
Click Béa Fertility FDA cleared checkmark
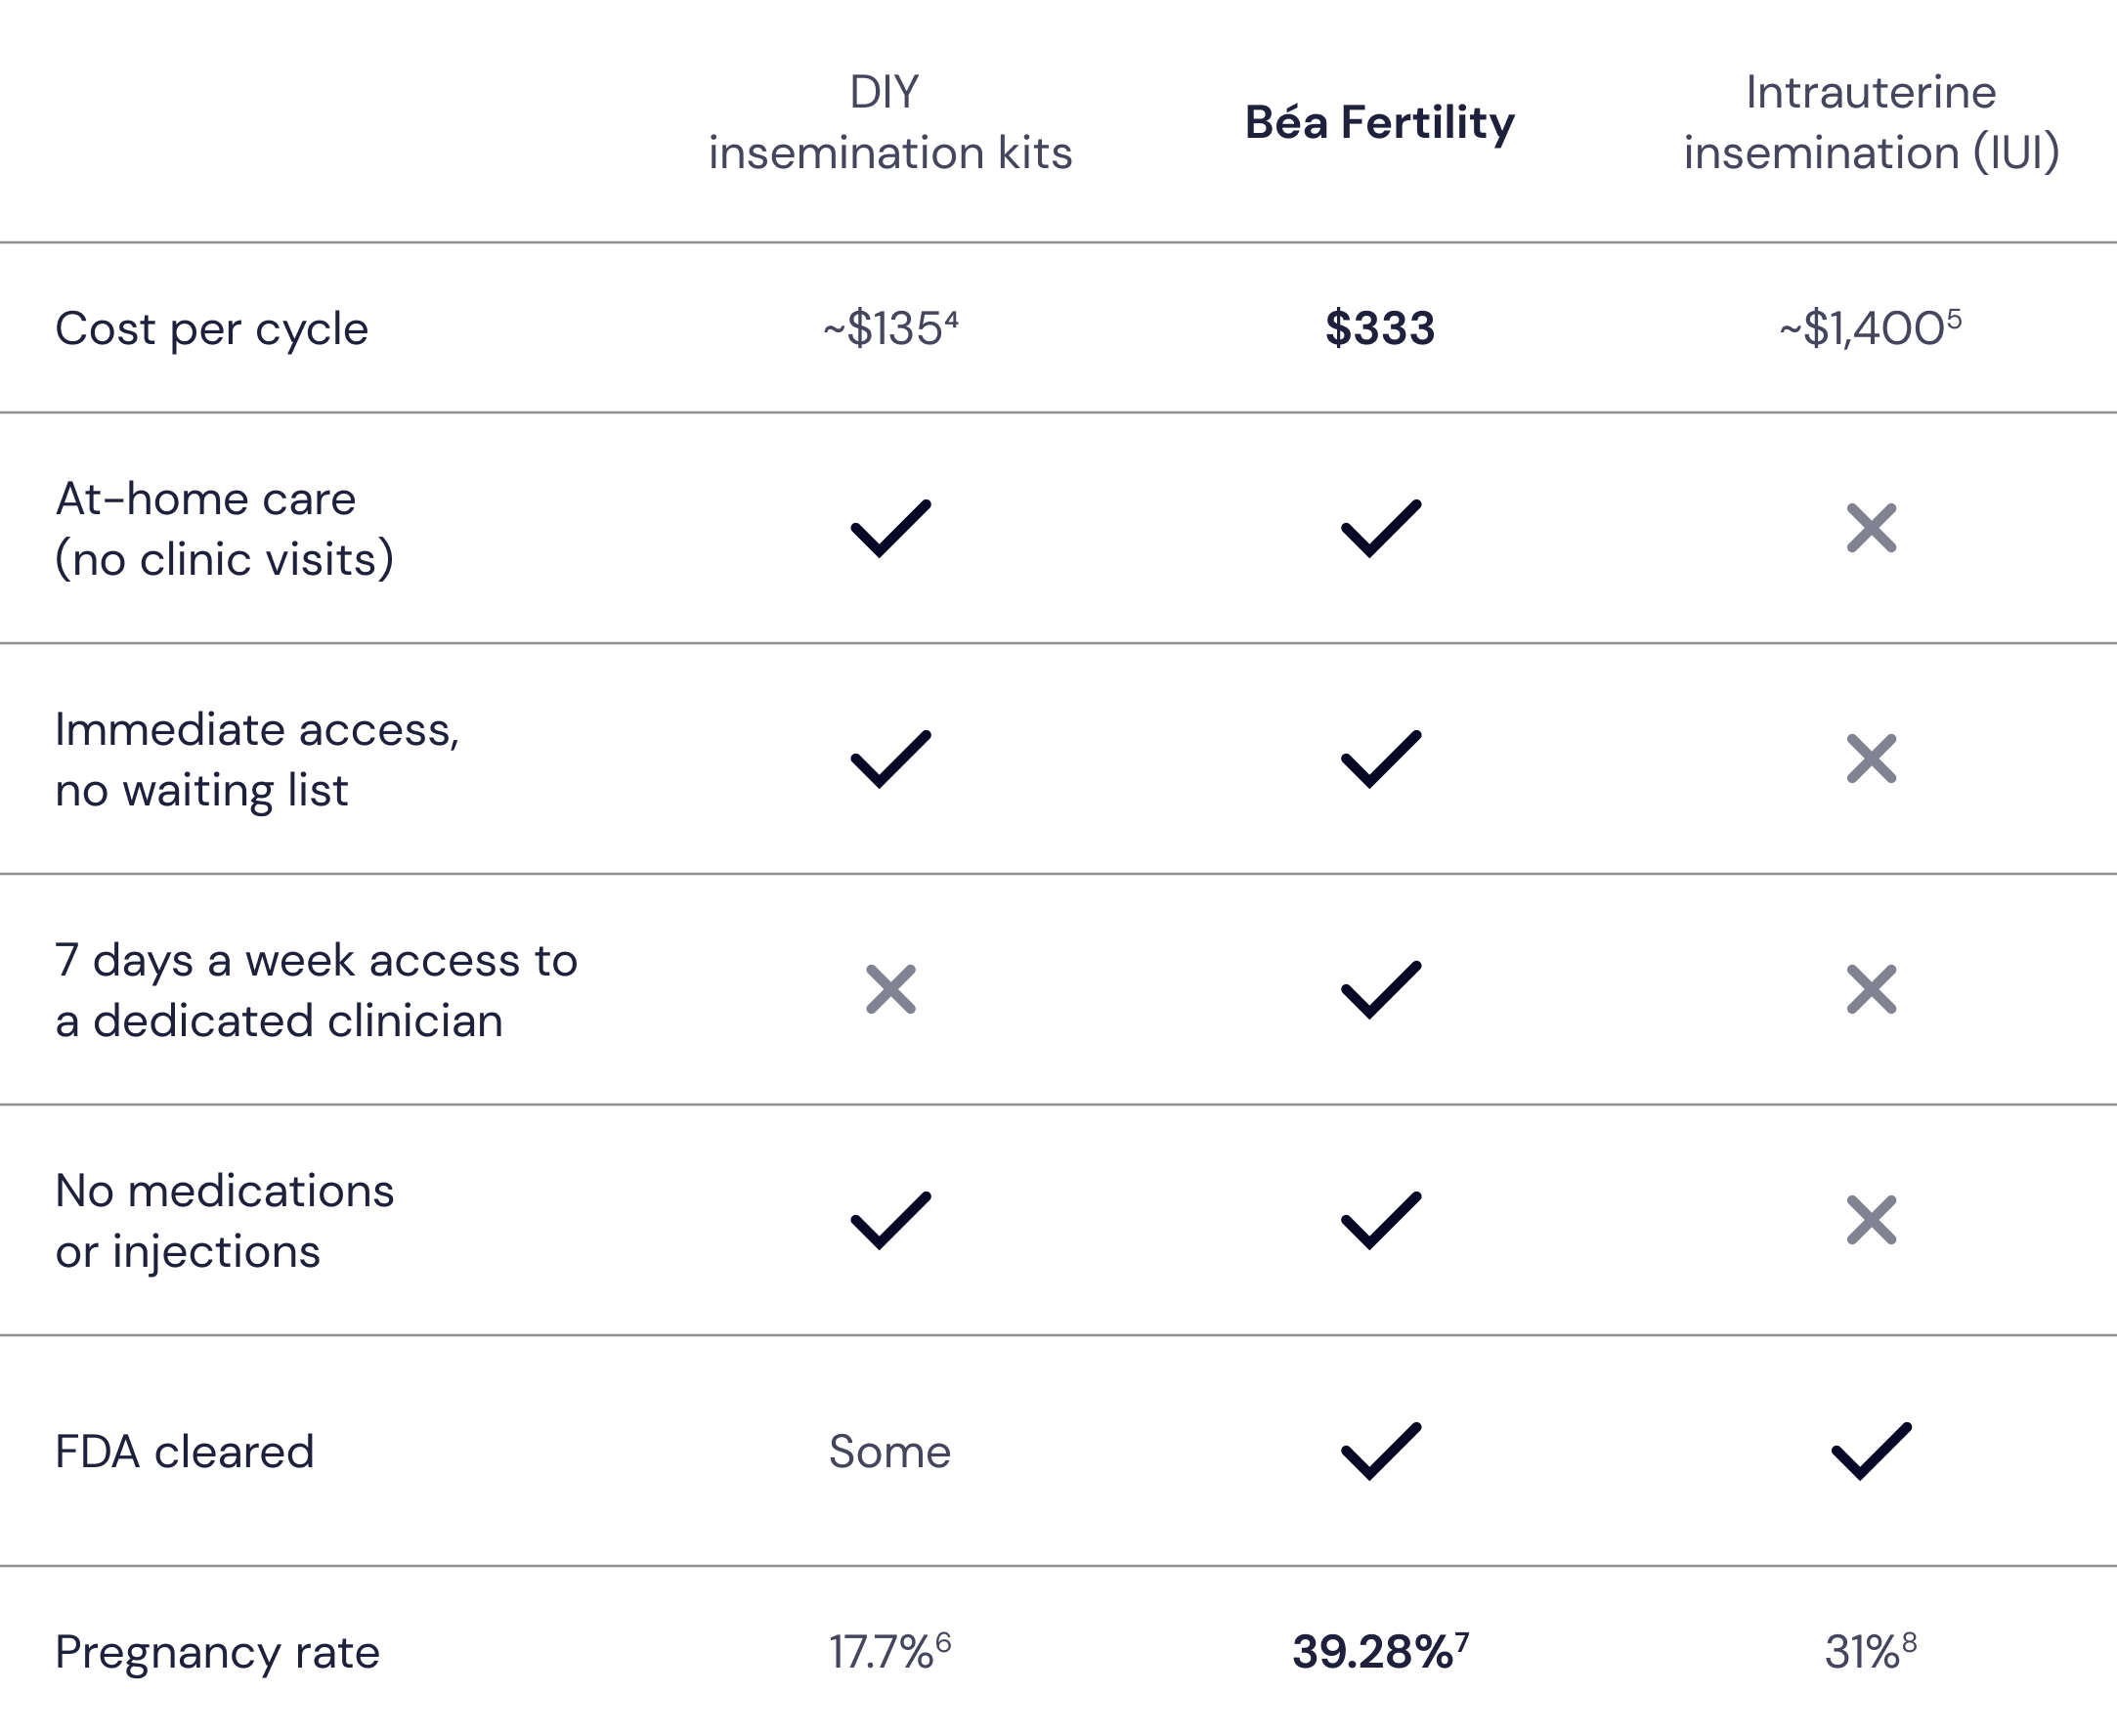(1380, 1450)
